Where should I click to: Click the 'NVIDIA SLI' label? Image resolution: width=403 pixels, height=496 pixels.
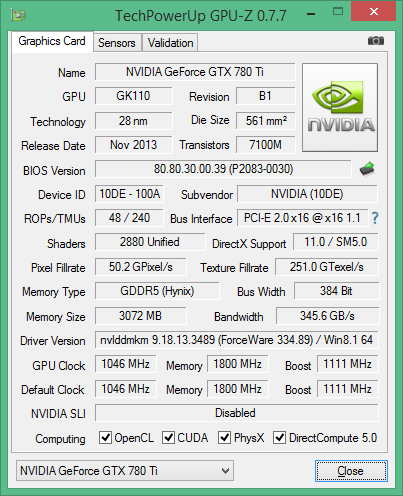click(x=58, y=414)
